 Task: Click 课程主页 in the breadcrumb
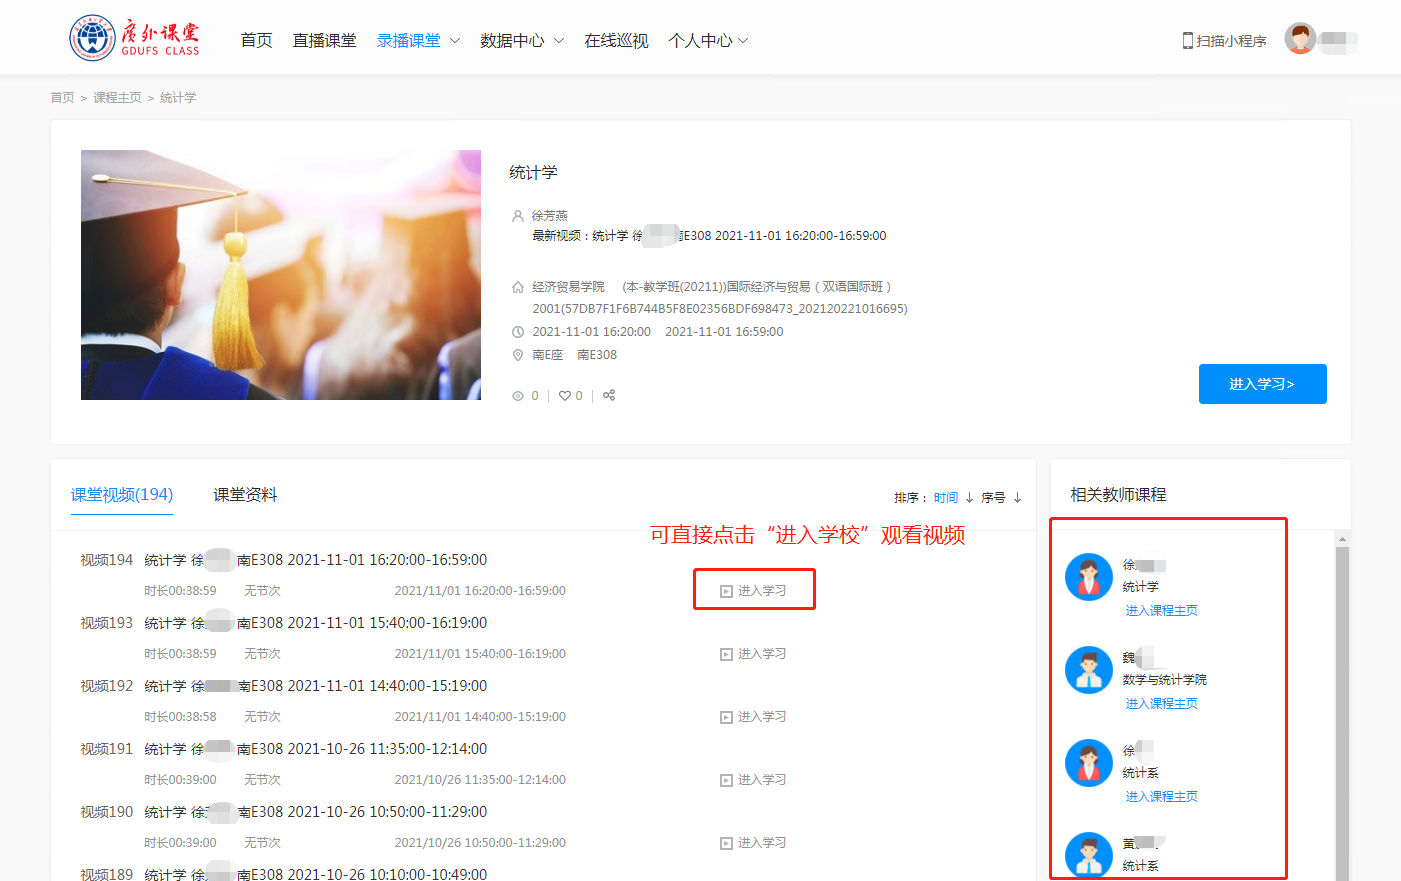coord(117,98)
